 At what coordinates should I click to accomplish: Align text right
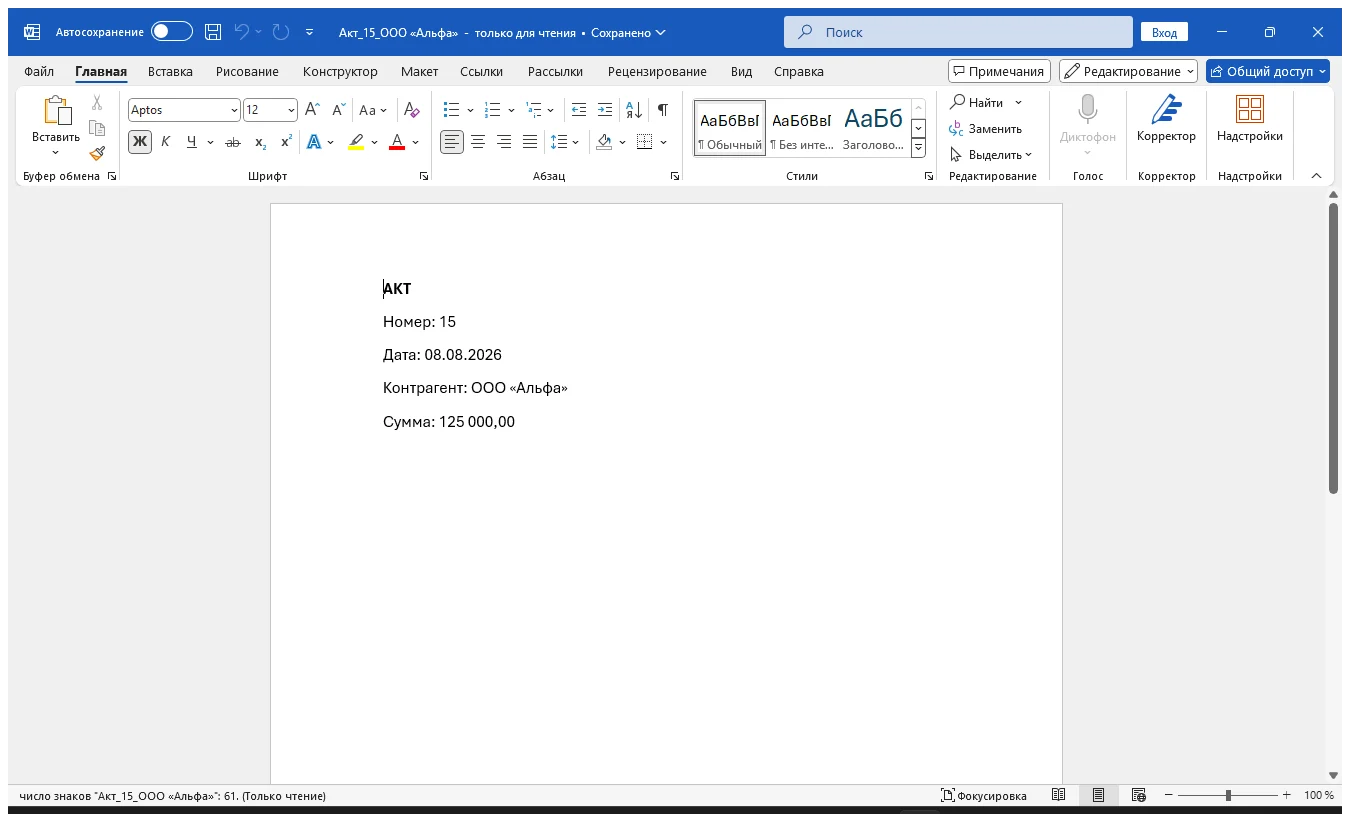pos(504,142)
